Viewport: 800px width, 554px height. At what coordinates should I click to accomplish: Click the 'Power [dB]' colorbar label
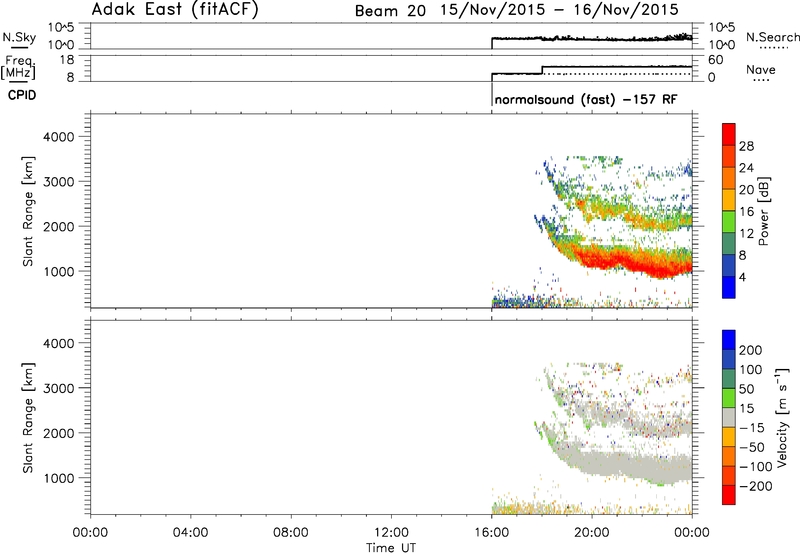[x=763, y=211]
